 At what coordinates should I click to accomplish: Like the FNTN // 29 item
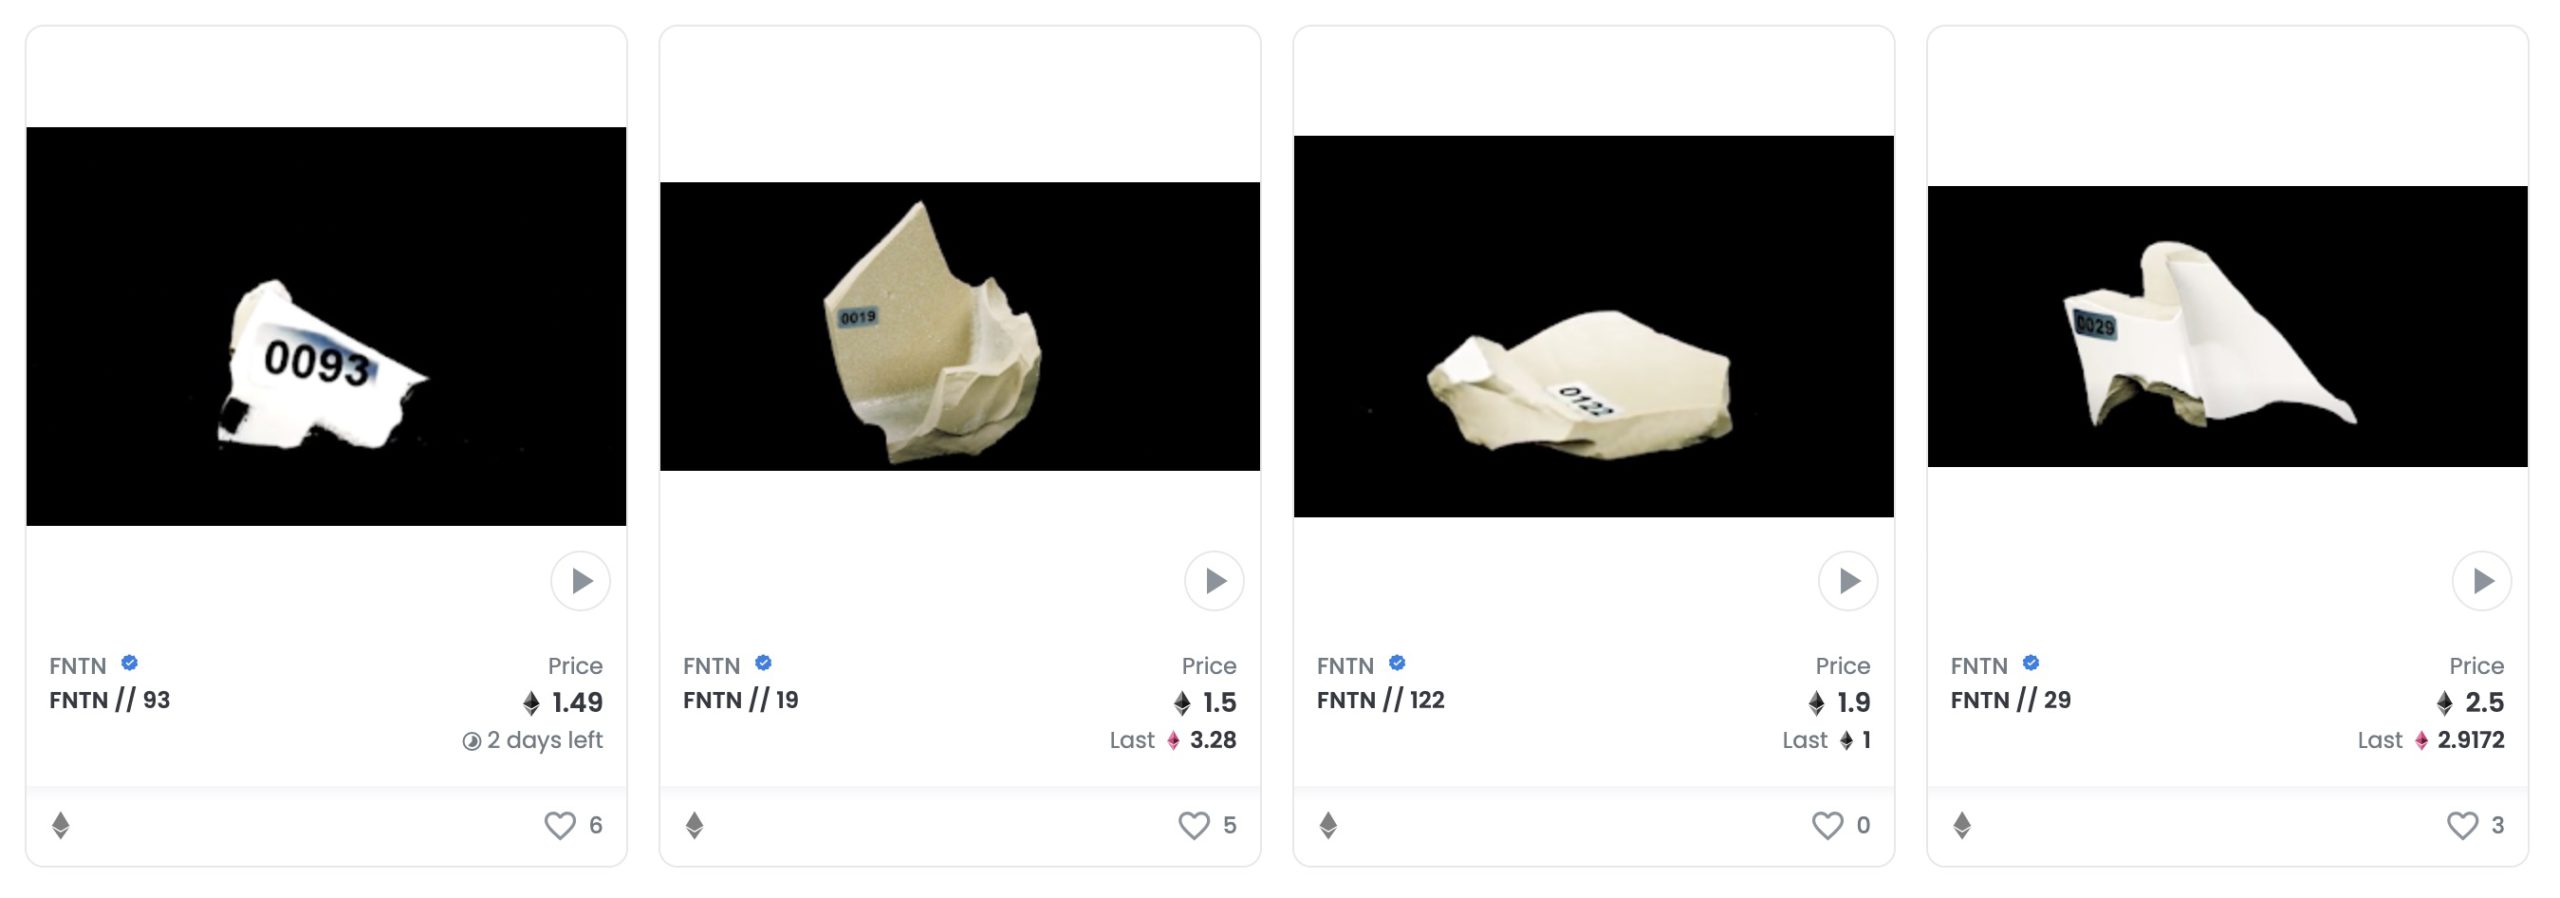tap(2462, 825)
